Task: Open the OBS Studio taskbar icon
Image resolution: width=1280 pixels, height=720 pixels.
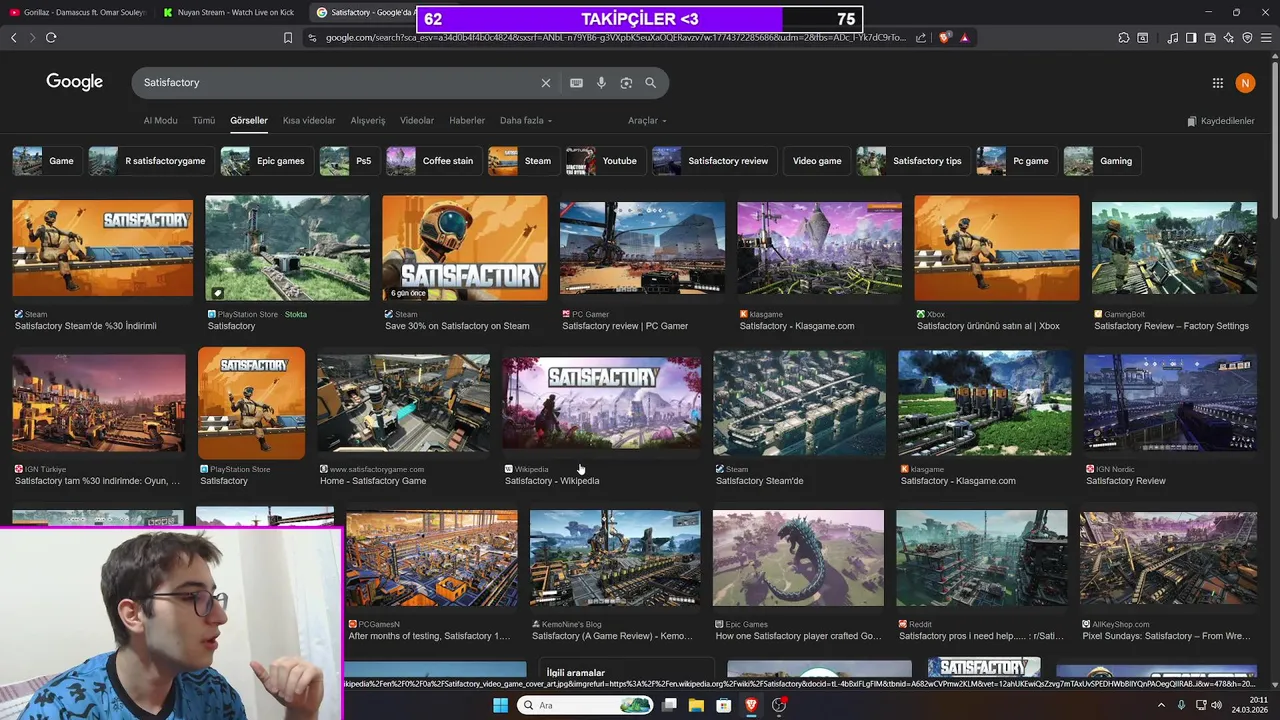Action: [x=779, y=705]
